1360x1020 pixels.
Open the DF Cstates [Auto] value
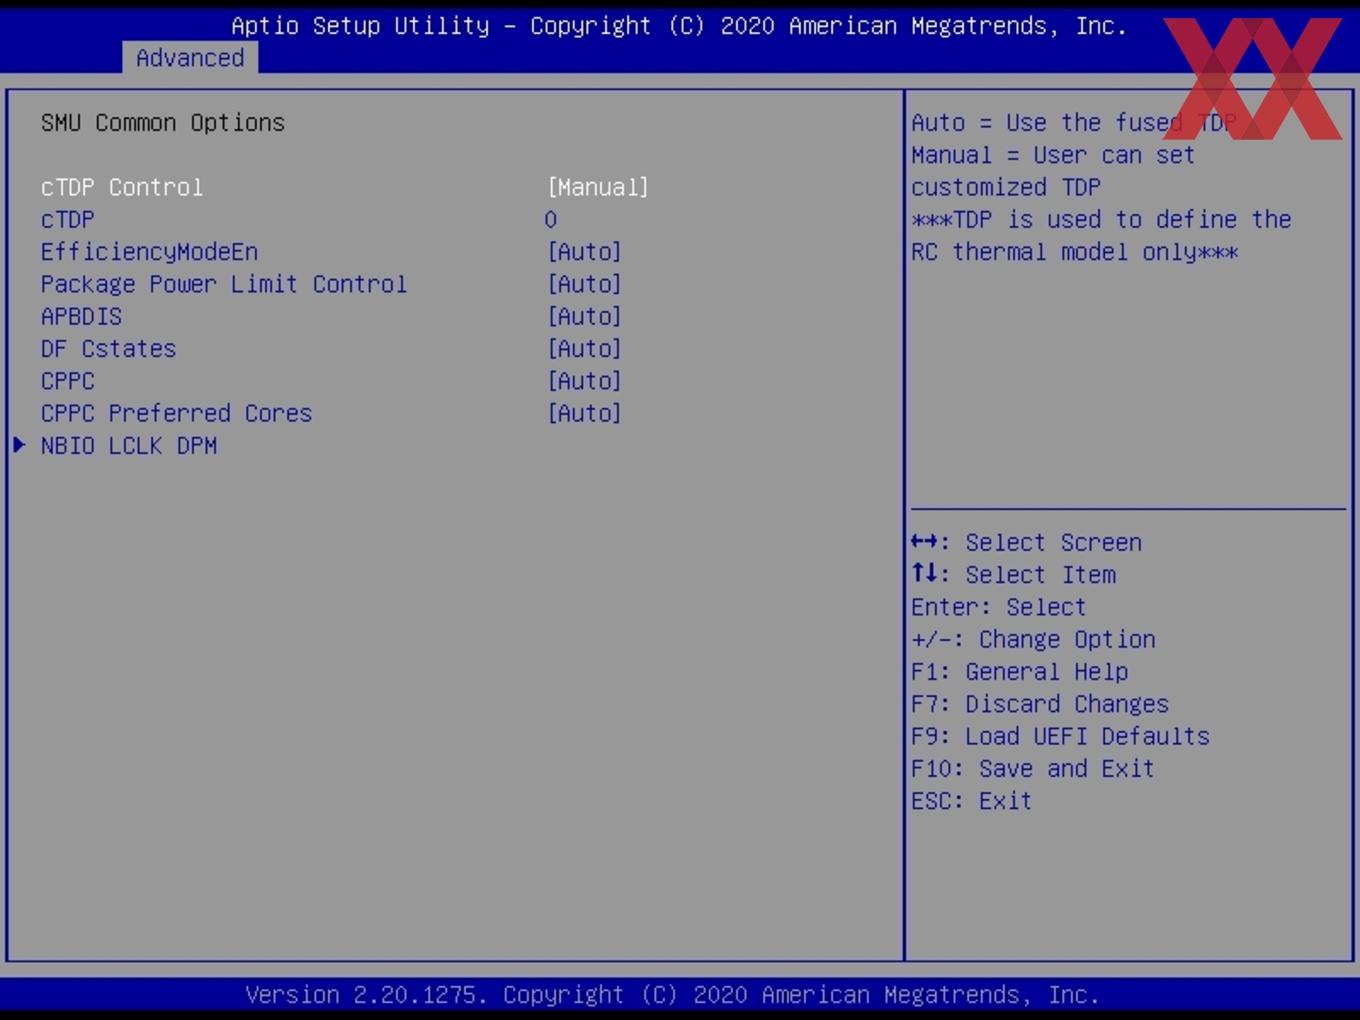pyautogui.click(x=584, y=349)
